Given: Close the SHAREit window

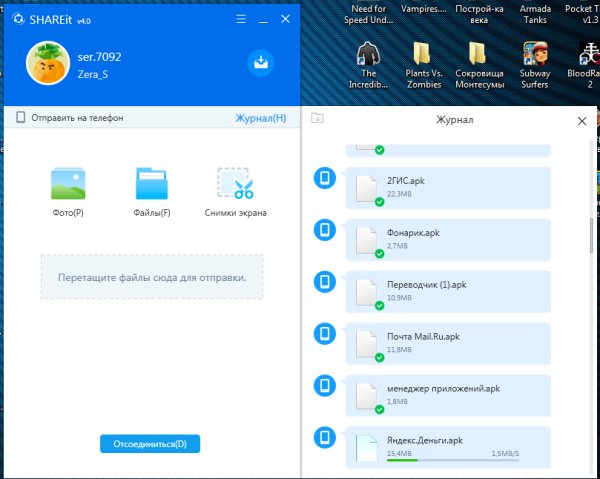Looking at the screenshot, I should click(x=285, y=19).
